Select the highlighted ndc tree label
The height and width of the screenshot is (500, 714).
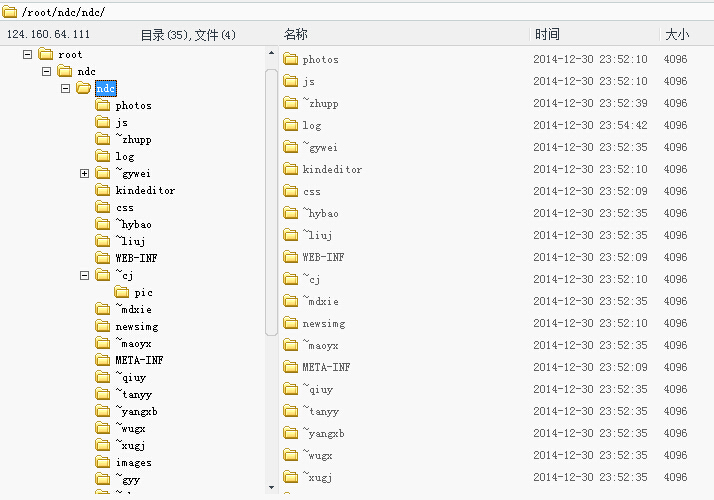(106, 88)
